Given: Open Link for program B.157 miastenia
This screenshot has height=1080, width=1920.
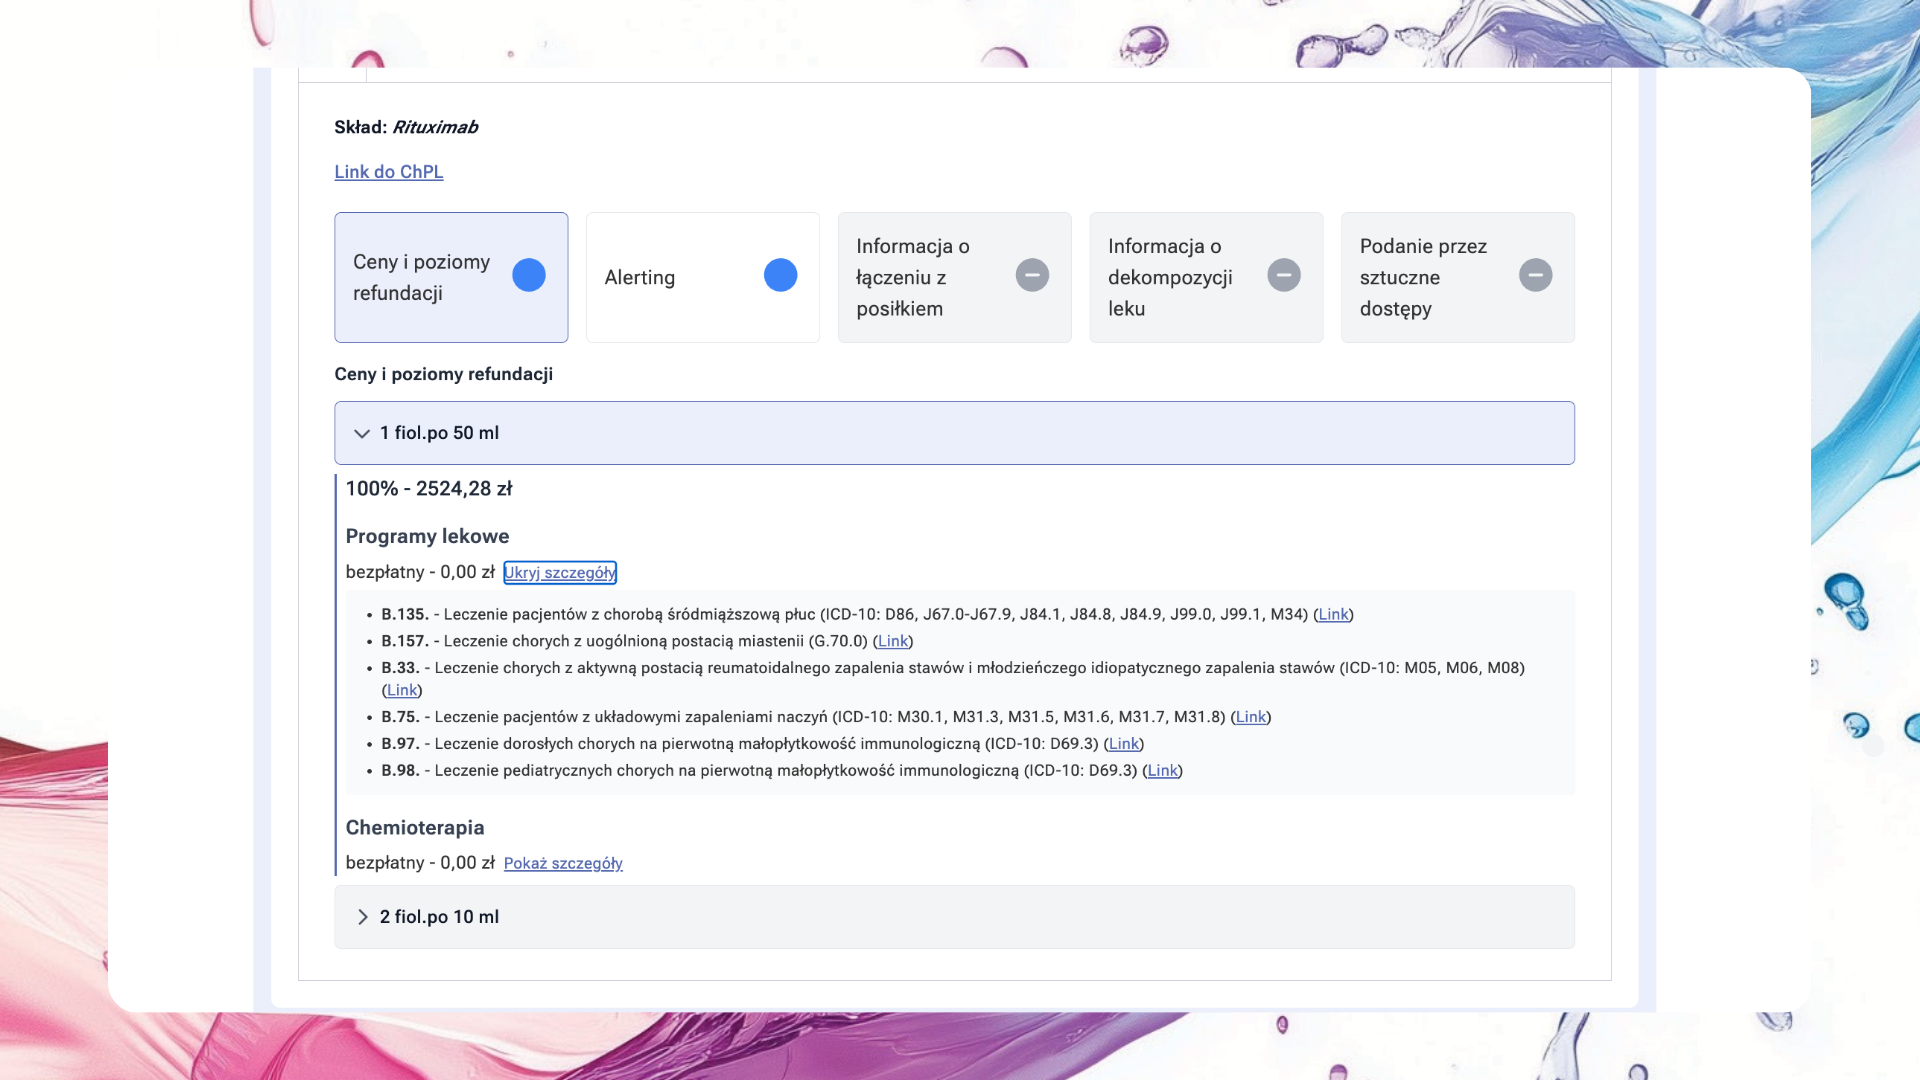Looking at the screenshot, I should click(x=892, y=642).
